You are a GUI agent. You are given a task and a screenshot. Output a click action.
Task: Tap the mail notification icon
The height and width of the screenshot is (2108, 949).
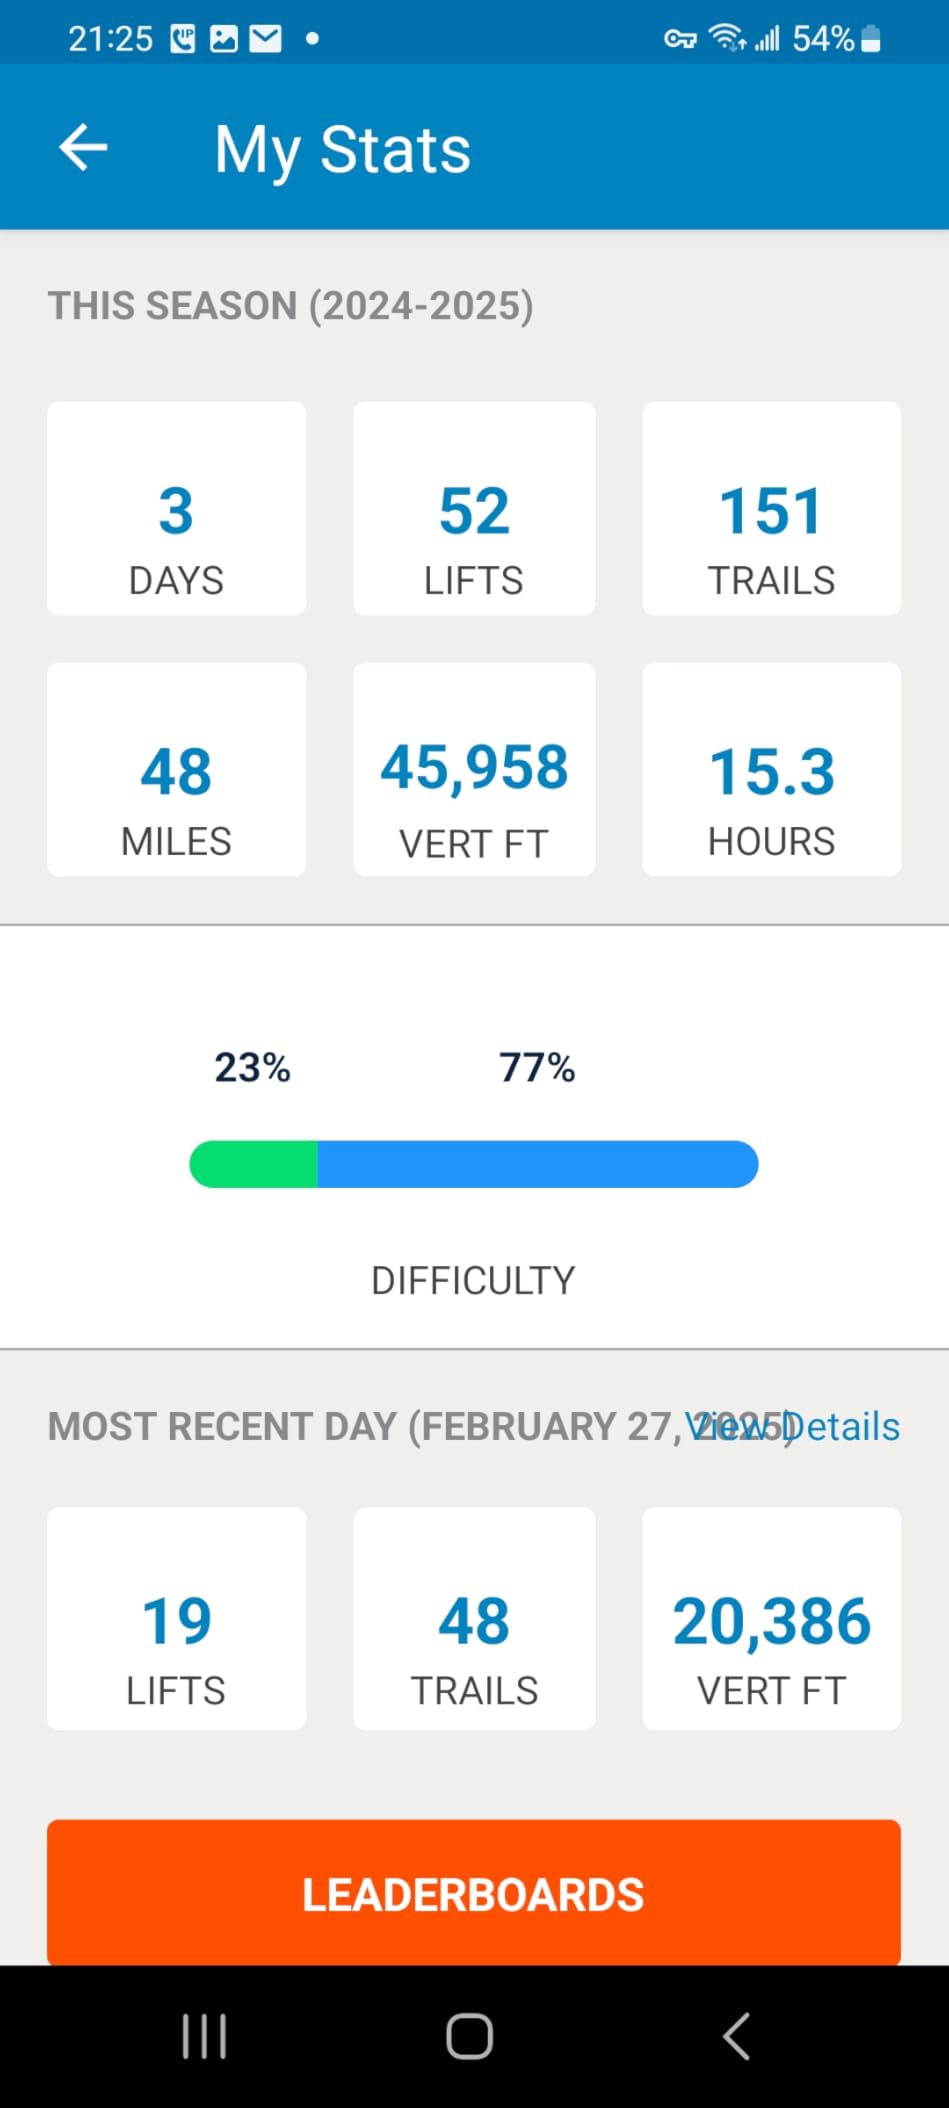point(265,39)
